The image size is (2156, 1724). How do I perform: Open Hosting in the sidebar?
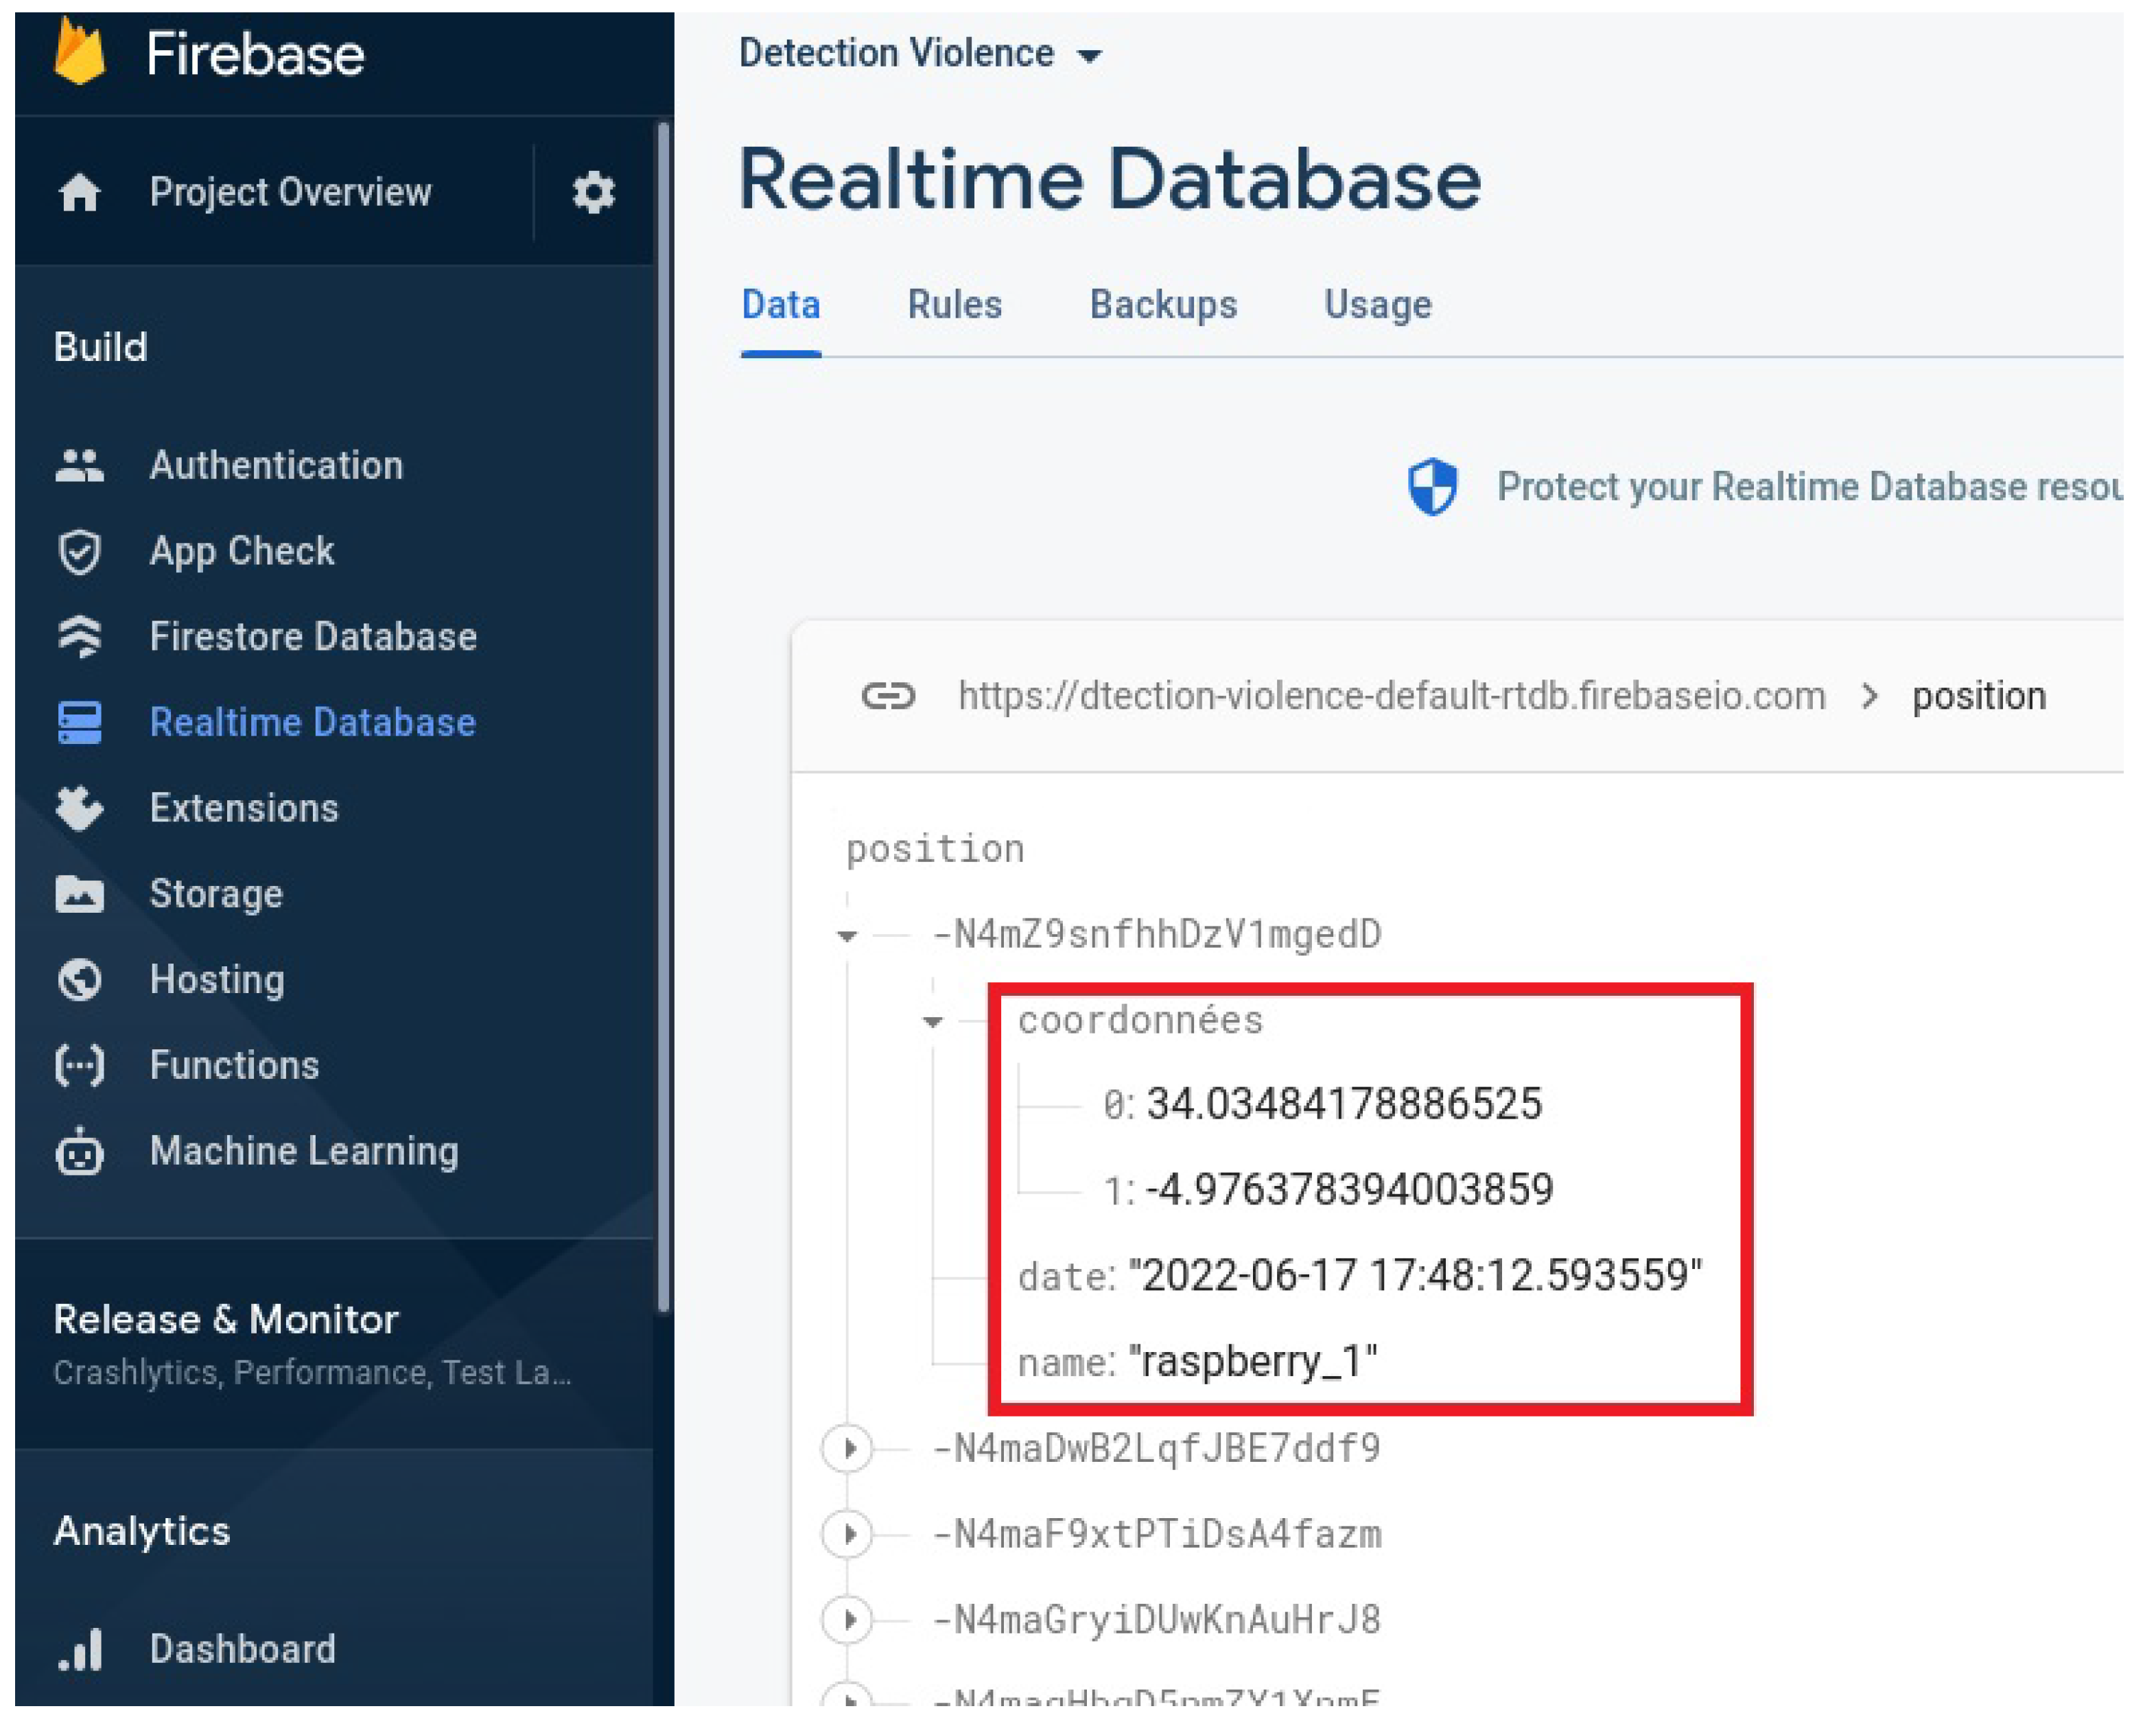point(217,981)
